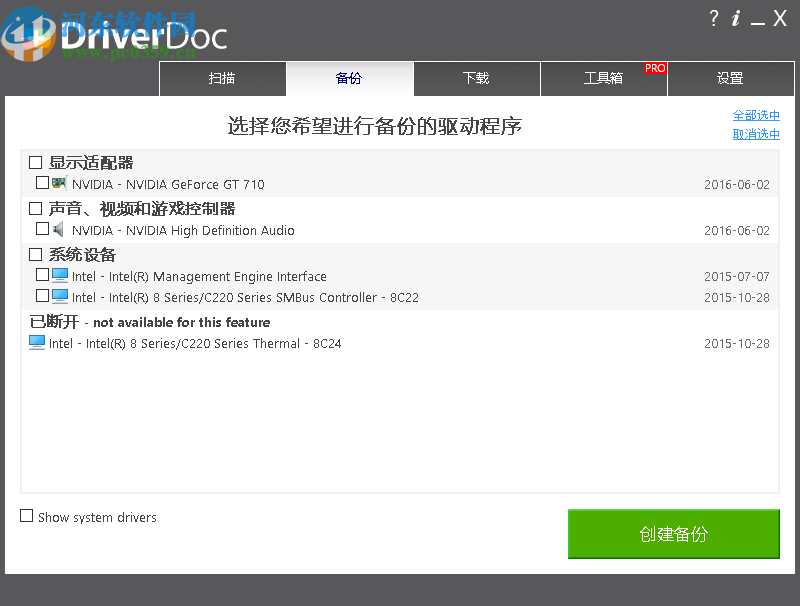800x606 pixels.
Task: Check the NVIDIA High Definition Audio checkbox
Action: pos(43,230)
